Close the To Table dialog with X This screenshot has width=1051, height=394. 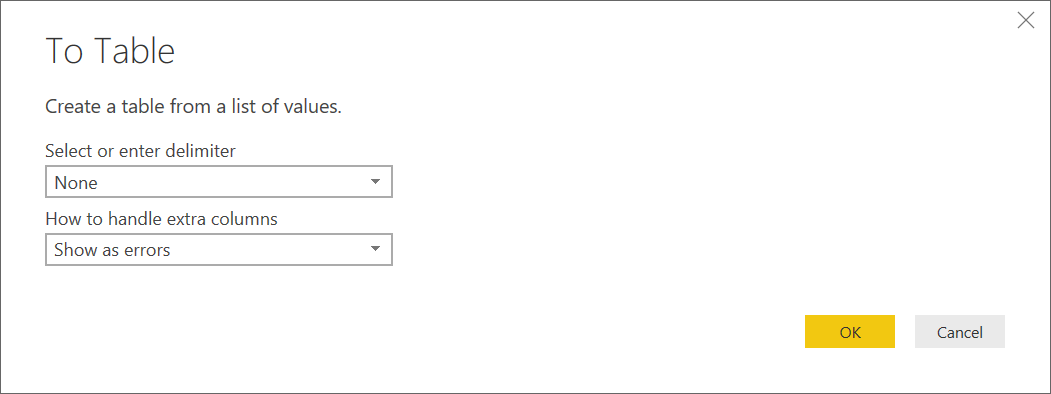1026,21
